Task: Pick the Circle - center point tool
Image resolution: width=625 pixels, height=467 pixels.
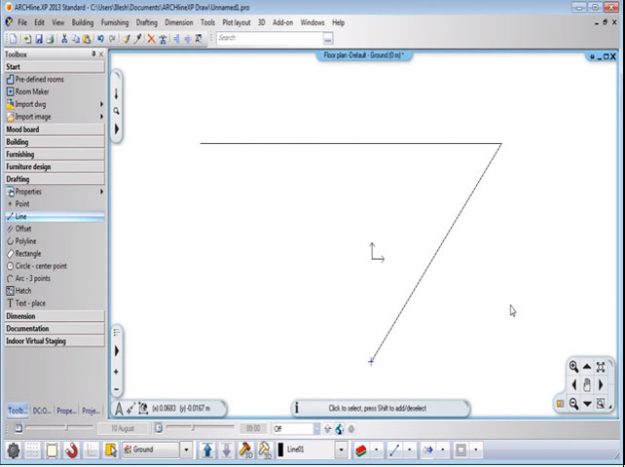Action: click(40, 266)
